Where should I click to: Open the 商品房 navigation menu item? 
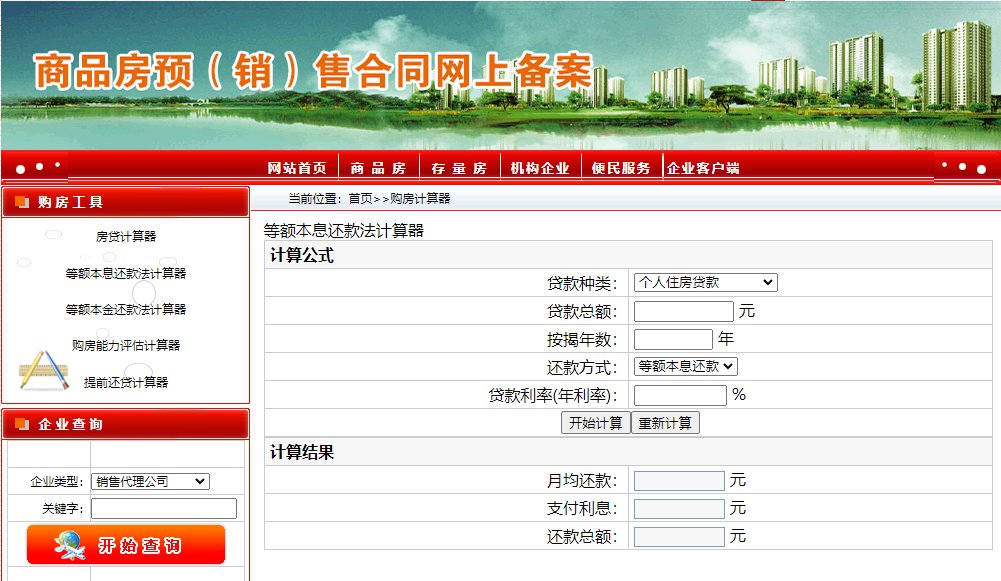378,168
